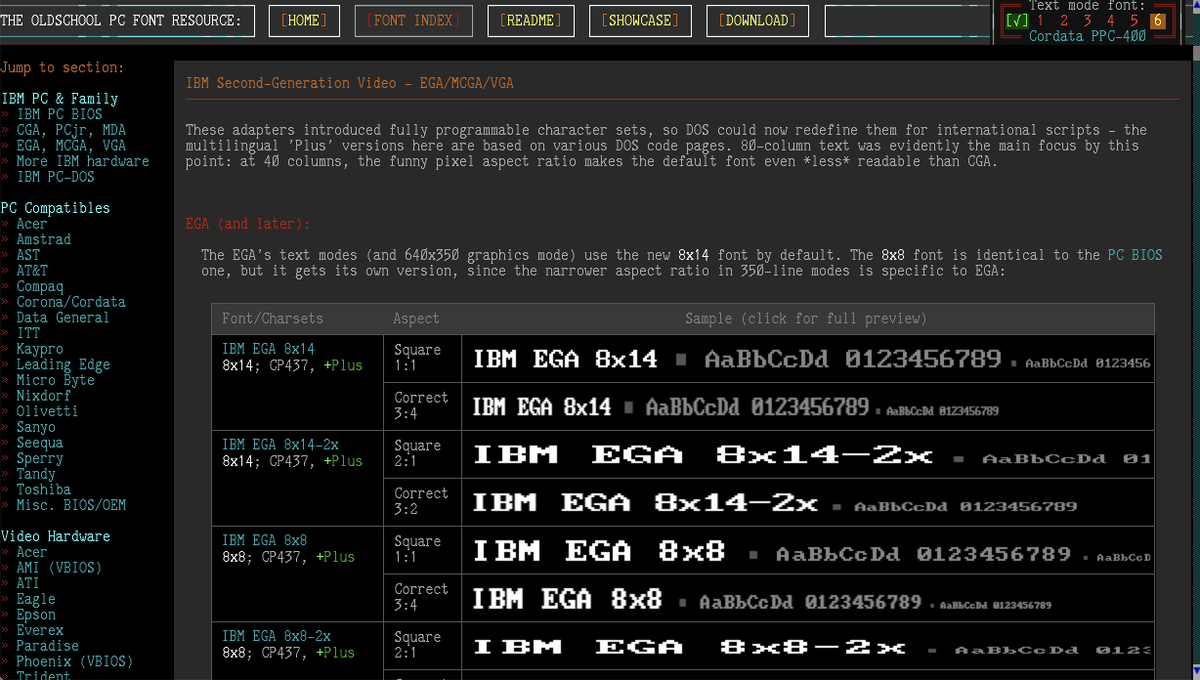Open More IBM hardware section
Screen dimensions: 1200x680
pos(82,161)
